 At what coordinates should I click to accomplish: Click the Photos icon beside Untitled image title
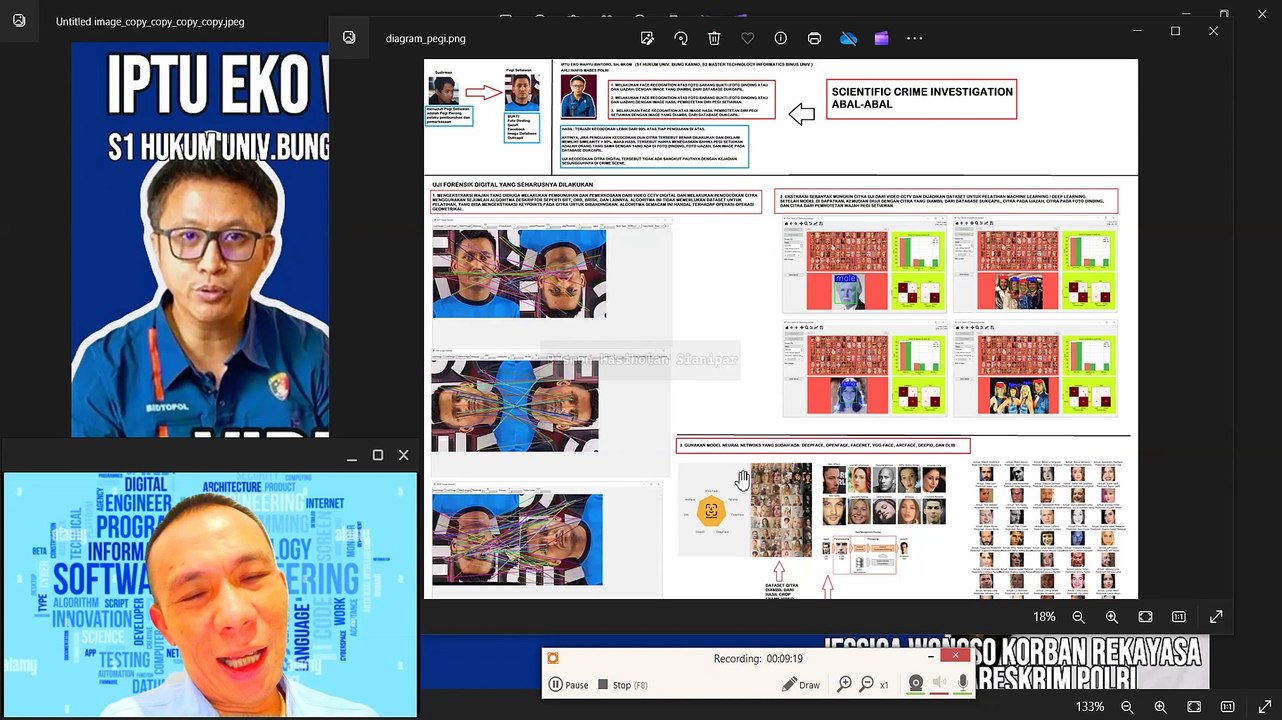click(19, 20)
